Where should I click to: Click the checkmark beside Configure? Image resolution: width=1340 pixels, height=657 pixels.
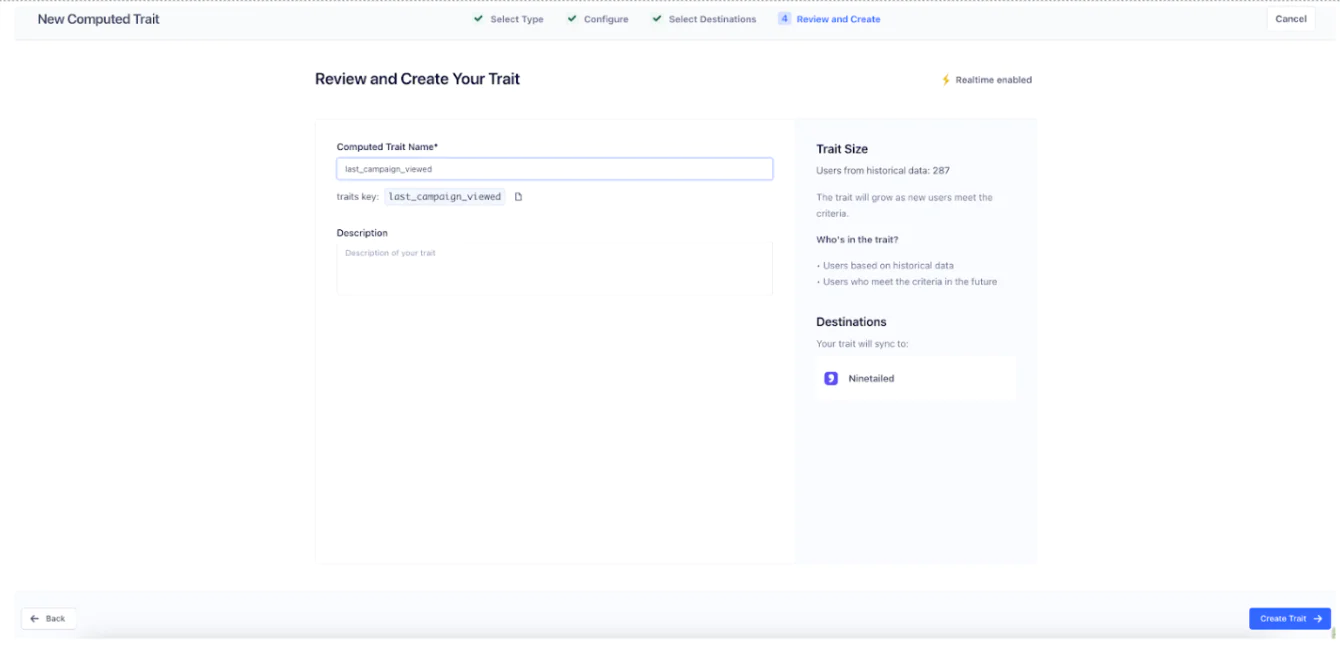(572, 19)
